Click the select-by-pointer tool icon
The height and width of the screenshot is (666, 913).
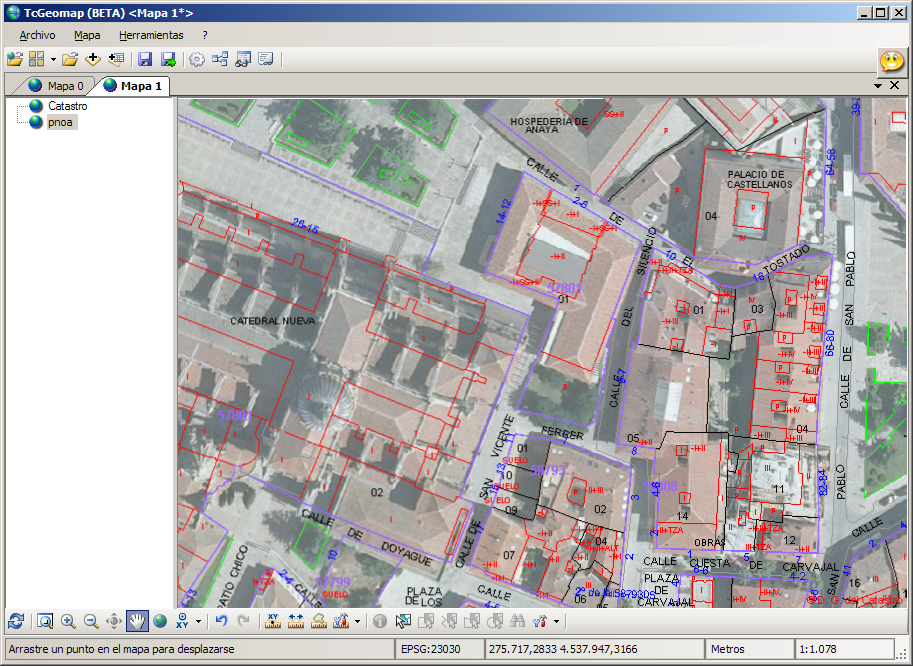click(x=403, y=621)
